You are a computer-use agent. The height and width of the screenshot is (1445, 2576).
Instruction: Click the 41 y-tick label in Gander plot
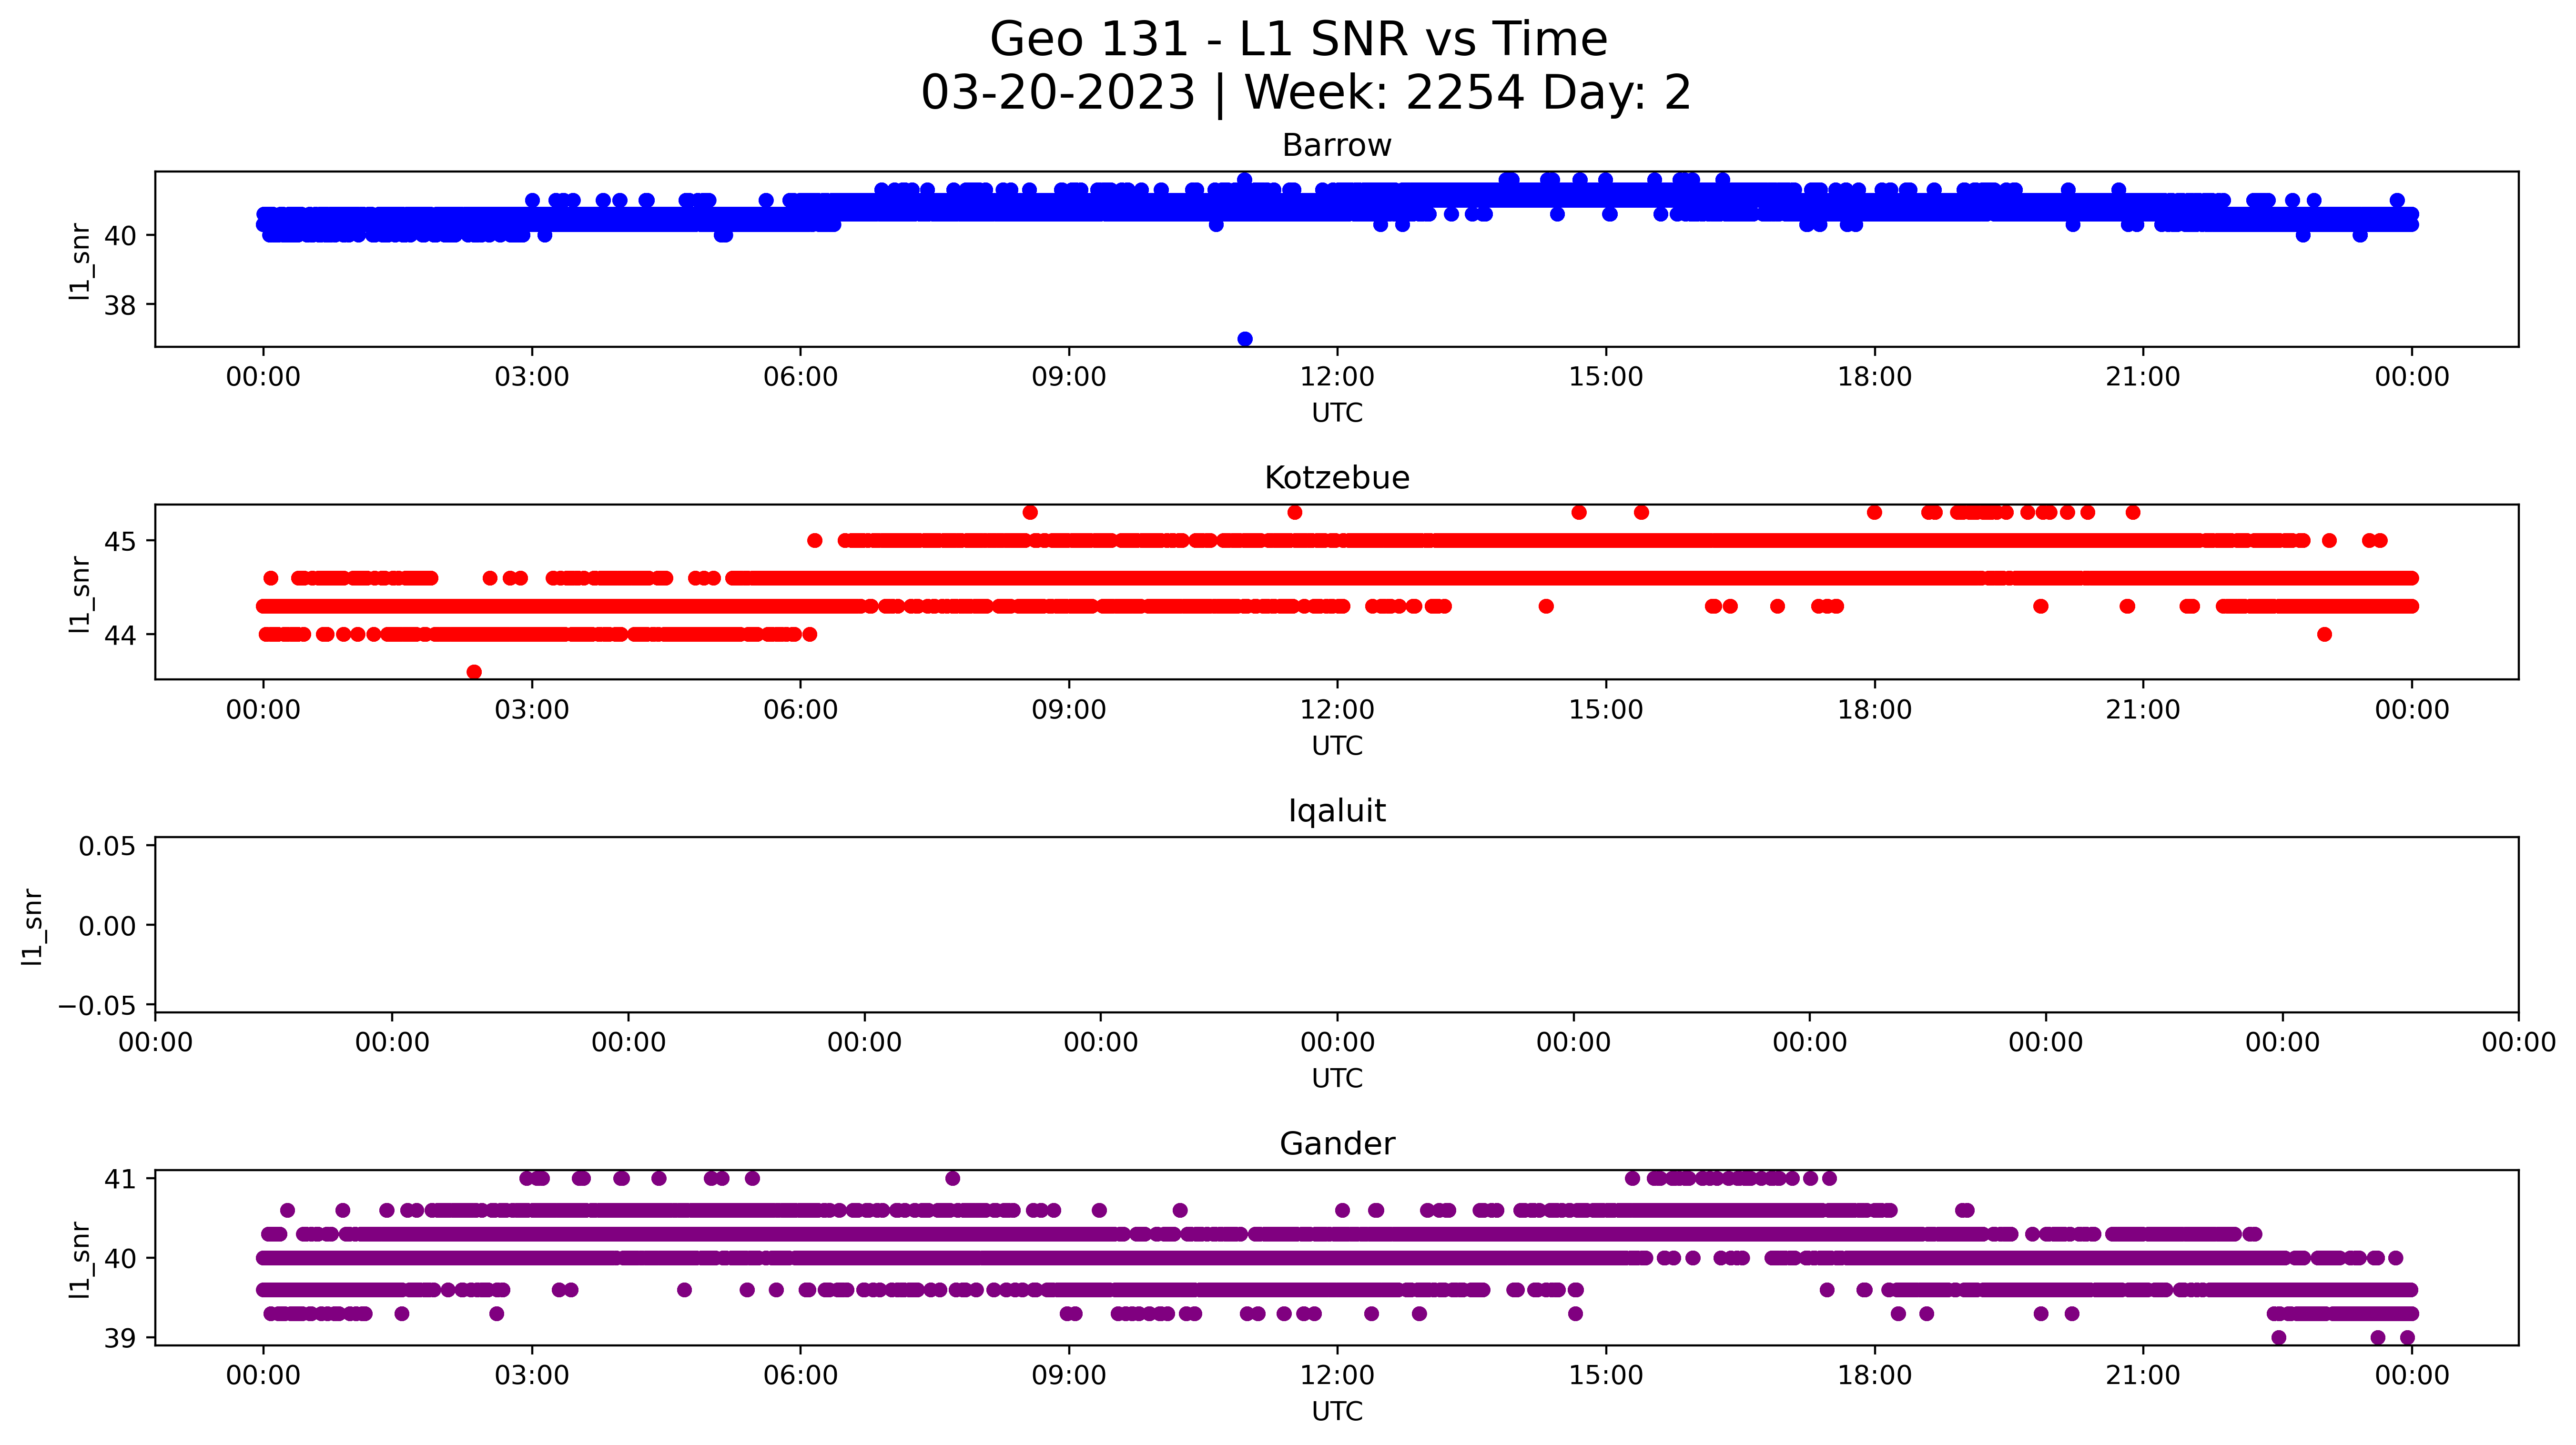click(120, 1180)
